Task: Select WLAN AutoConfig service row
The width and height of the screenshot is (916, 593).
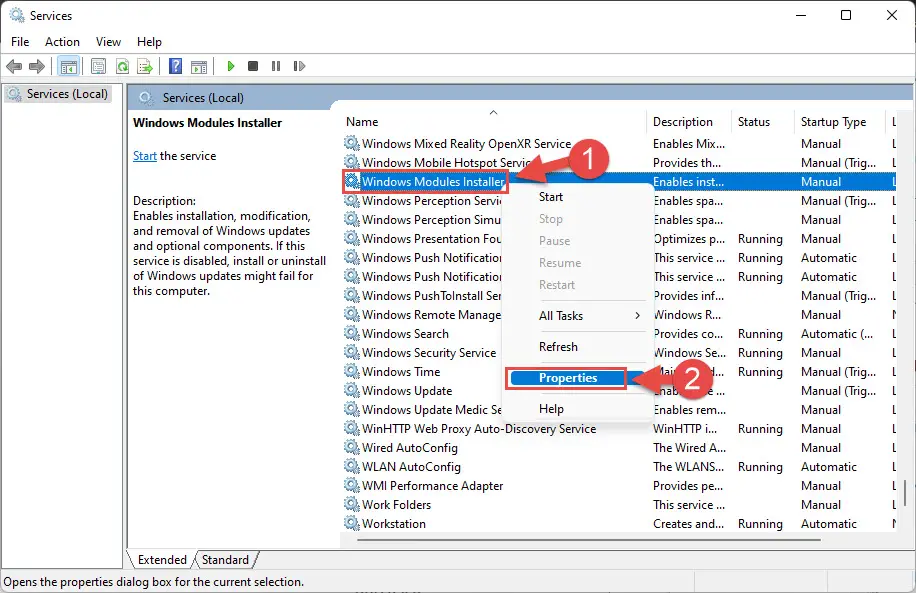Action: point(619,466)
